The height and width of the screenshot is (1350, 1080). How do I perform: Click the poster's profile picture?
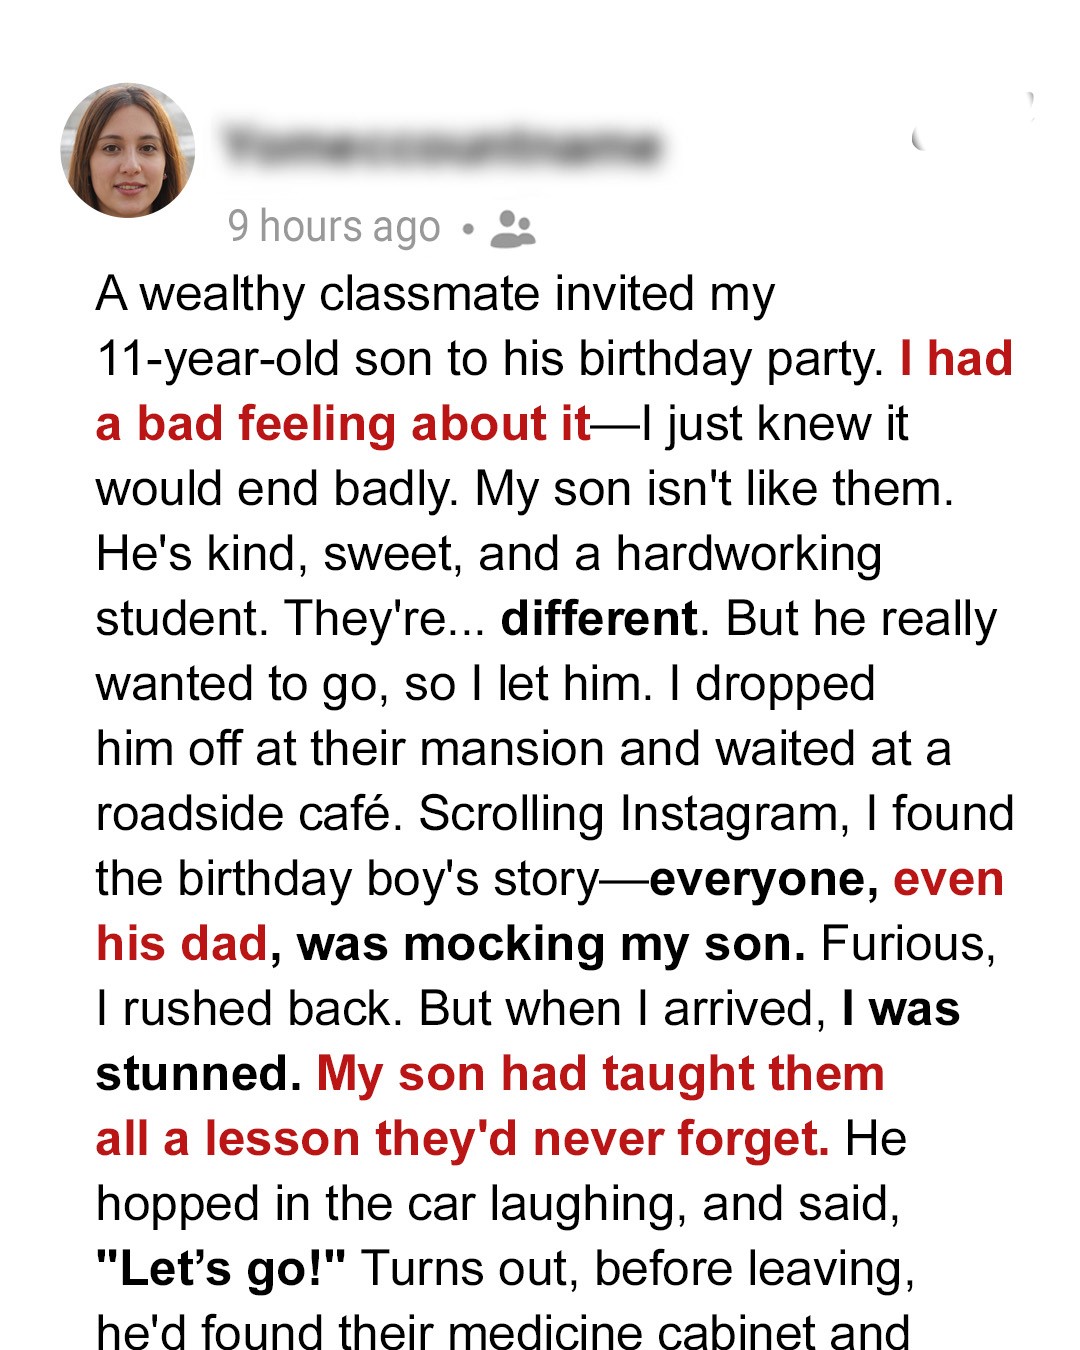point(128,150)
